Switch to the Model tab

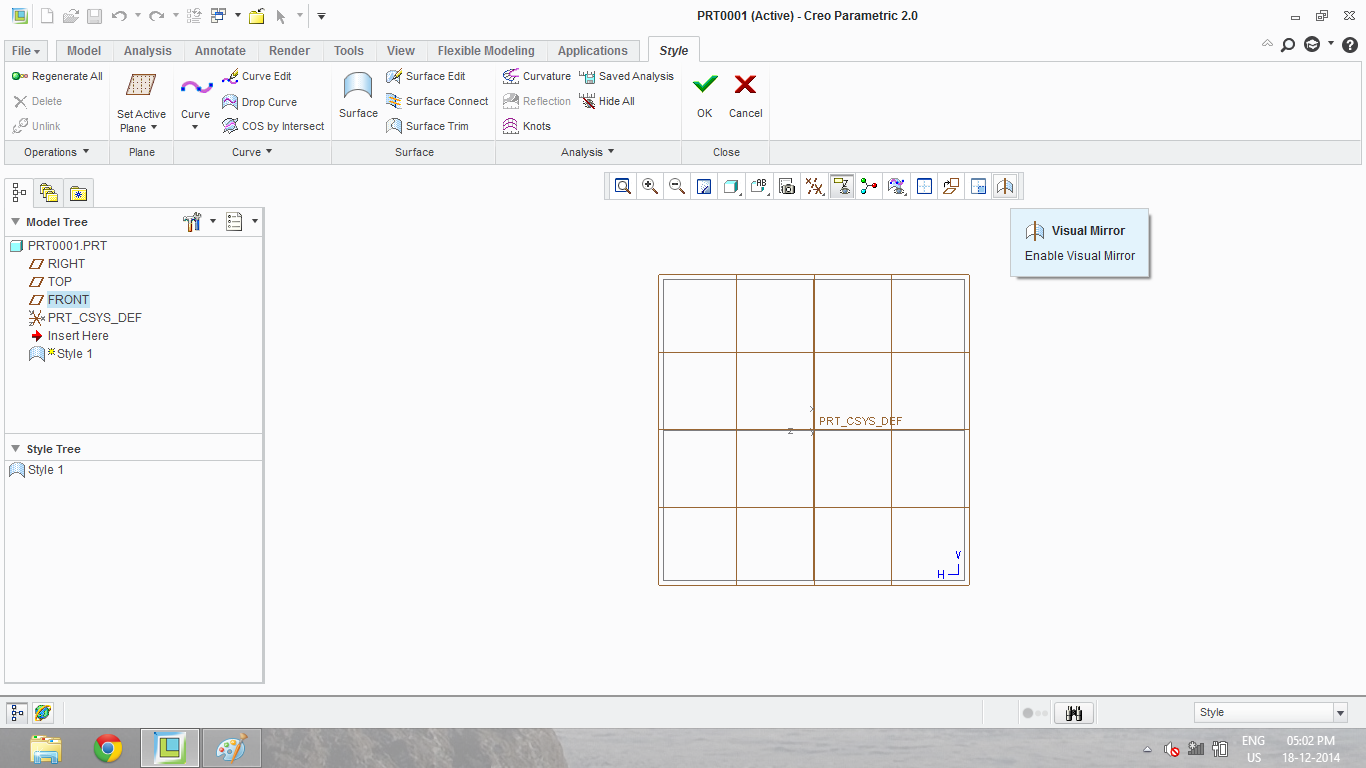tap(84, 51)
